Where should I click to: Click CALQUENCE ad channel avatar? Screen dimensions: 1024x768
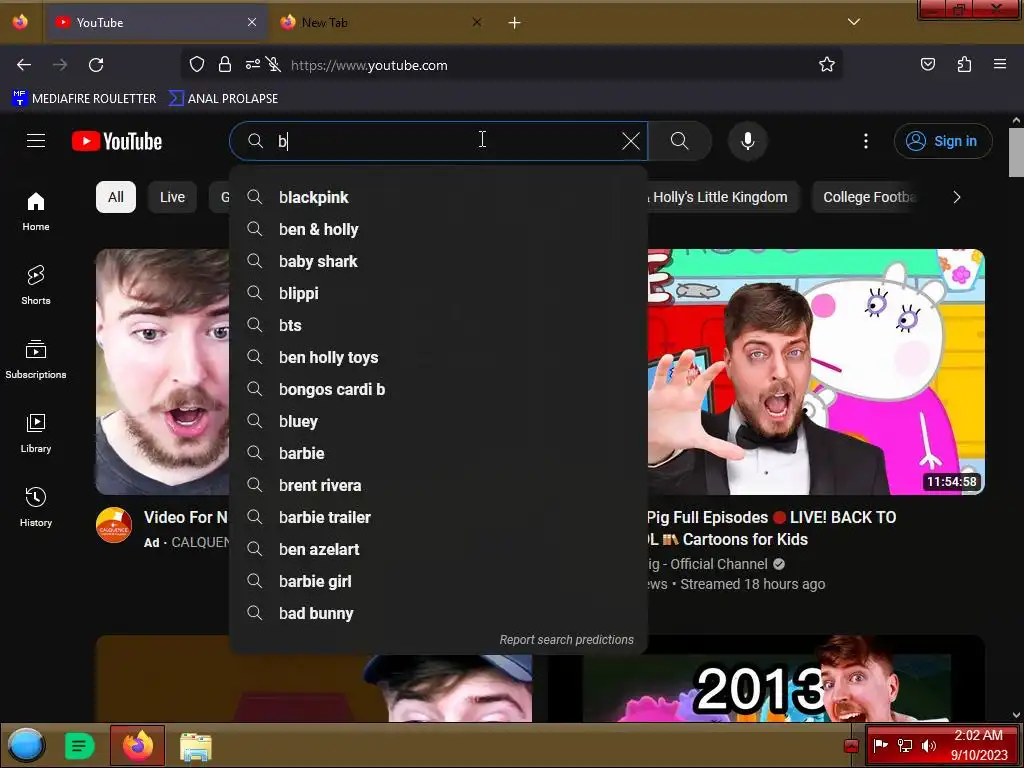[x=114, y=525]
